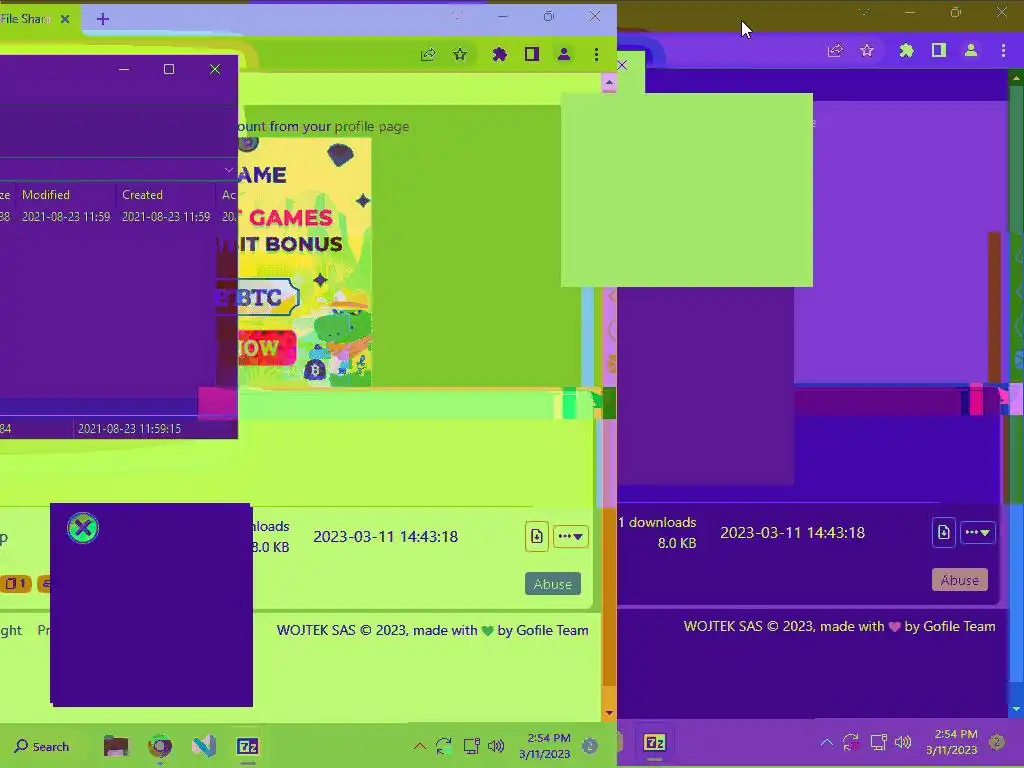Click download file icon in purple Gofile page

pos(944,532)
